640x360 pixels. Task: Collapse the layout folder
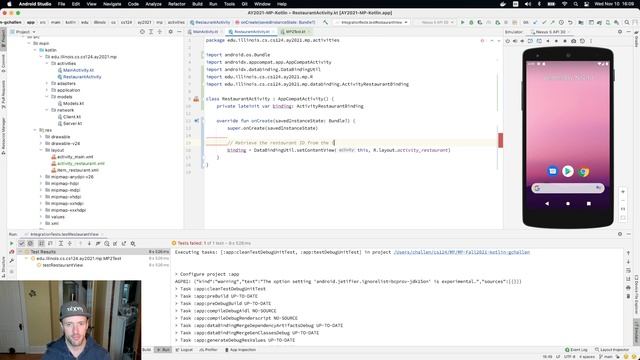click(x=41, y=150)
